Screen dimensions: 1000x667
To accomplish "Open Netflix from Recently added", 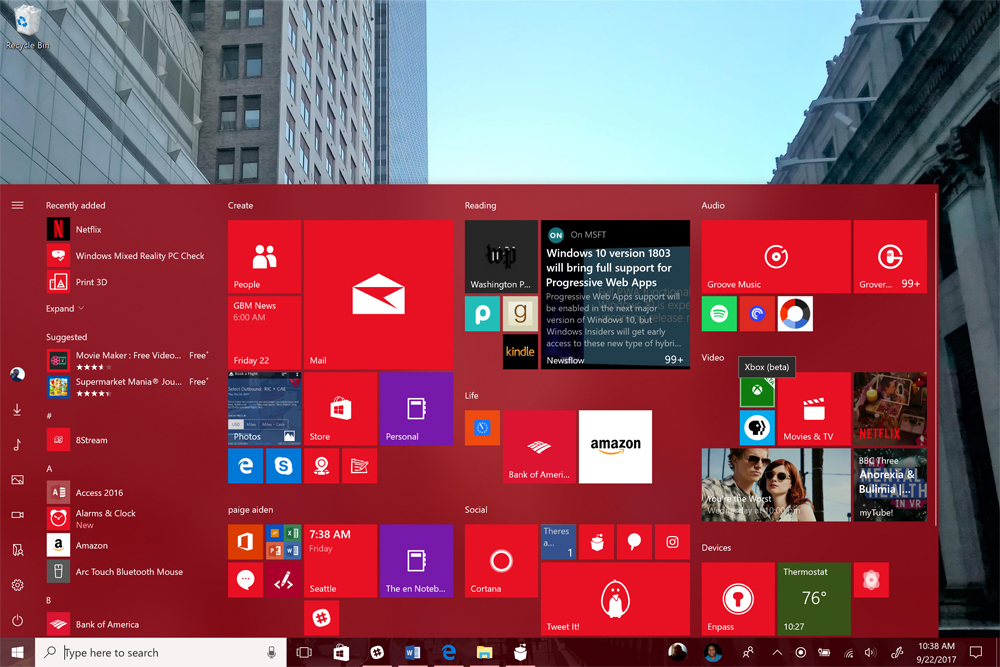I will point(126,230).
